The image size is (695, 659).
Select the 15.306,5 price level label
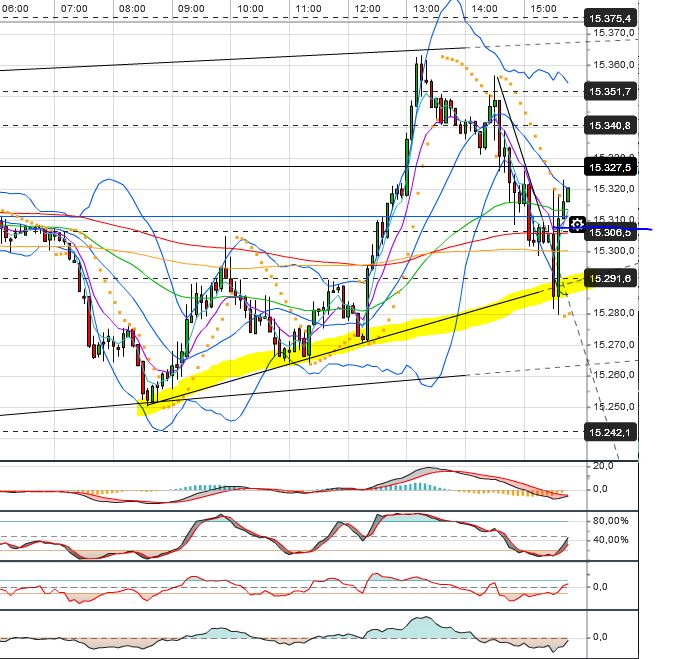(x=610, y=232)
